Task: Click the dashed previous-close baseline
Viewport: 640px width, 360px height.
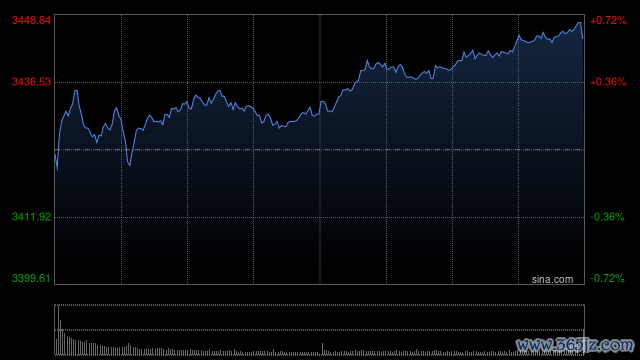Action: (x=319, y=150)
